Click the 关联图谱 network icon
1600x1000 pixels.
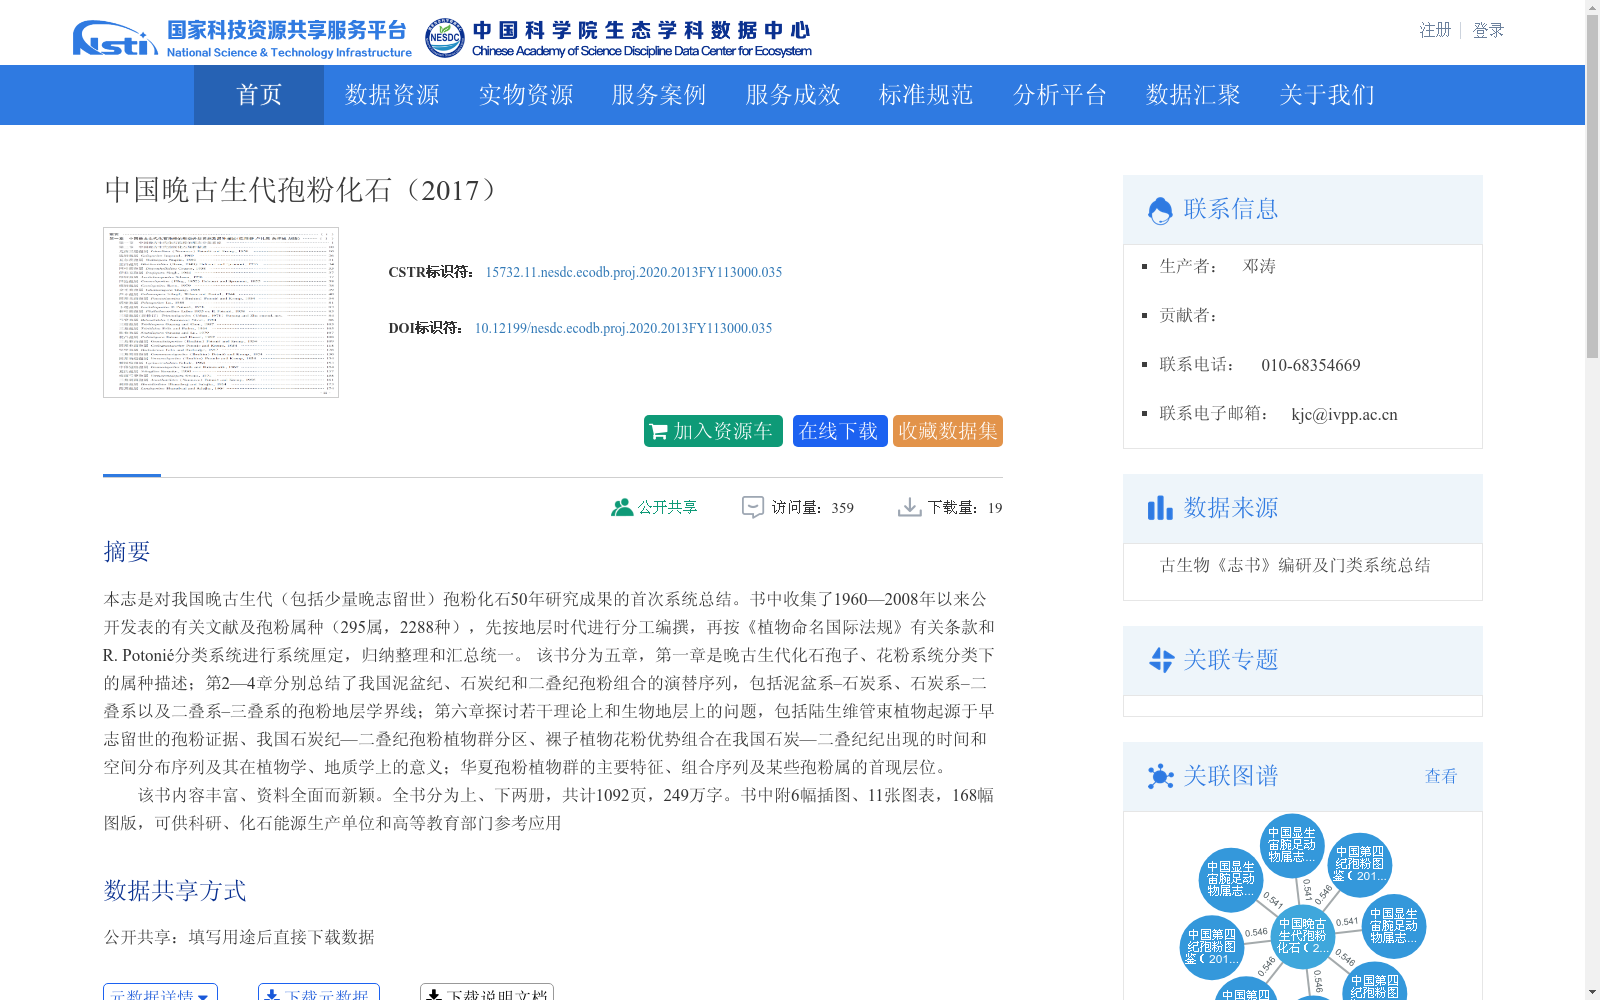1161,776
